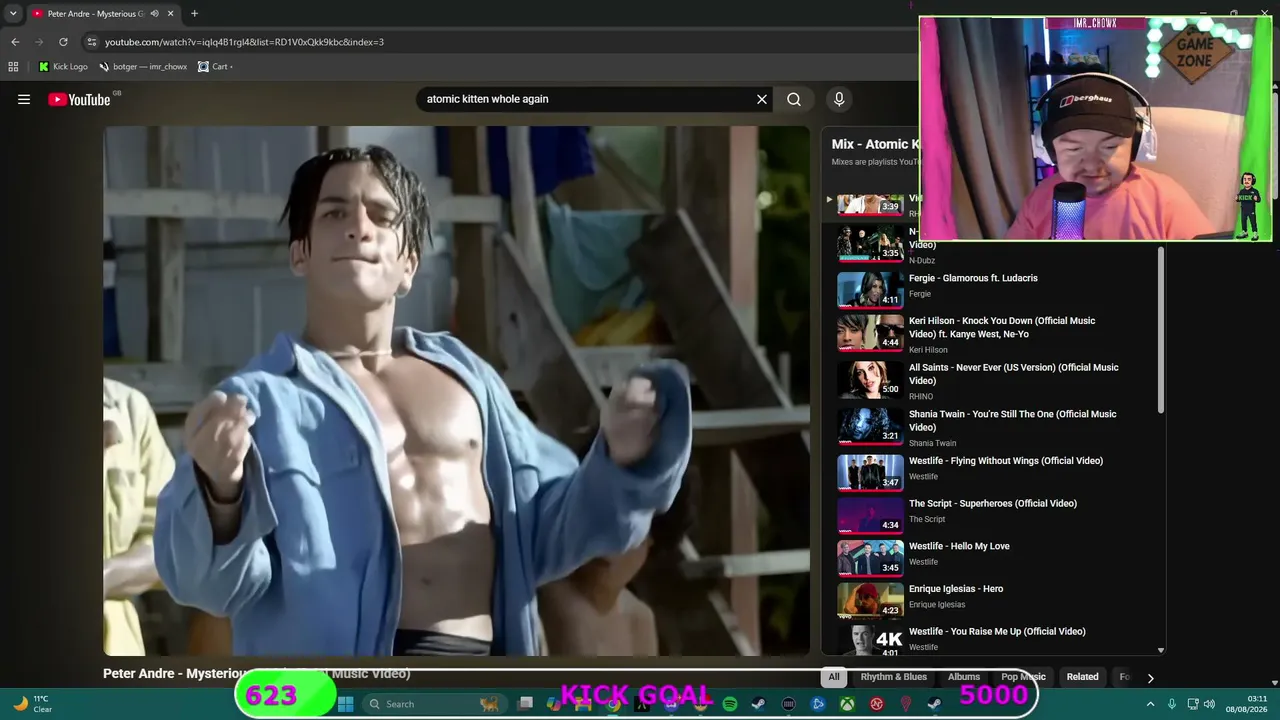
Task: Select the Albums filter chip
Action: (x=964, y=677)
